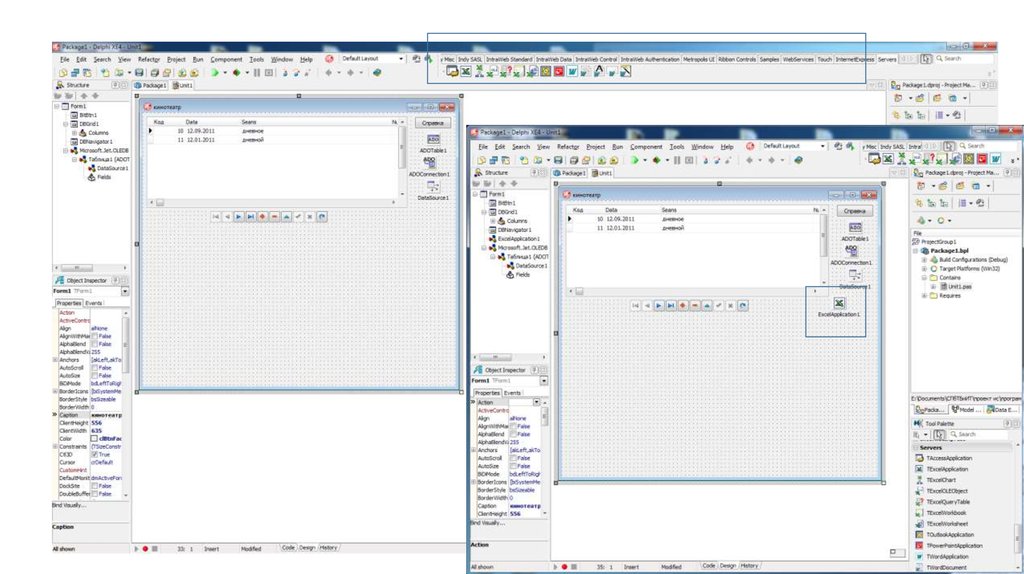Select TExcelApplication in the Tool Palette
Screen dimensions: 1024x574
point(947,469)
